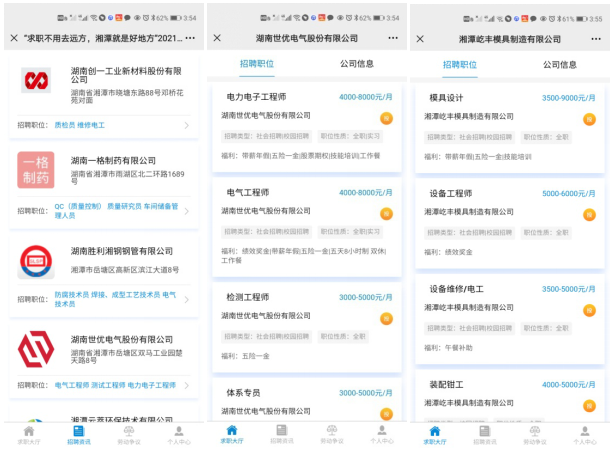Open 电气工程师 job title

click(248, 192)
